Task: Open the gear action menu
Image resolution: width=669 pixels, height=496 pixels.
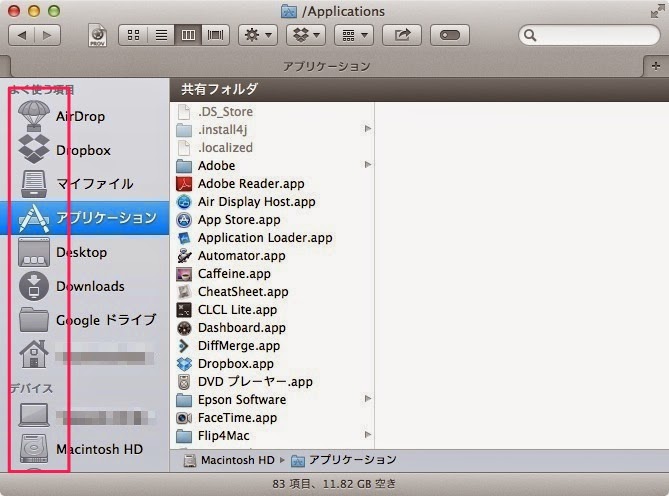Action: [x=258, y=35]
